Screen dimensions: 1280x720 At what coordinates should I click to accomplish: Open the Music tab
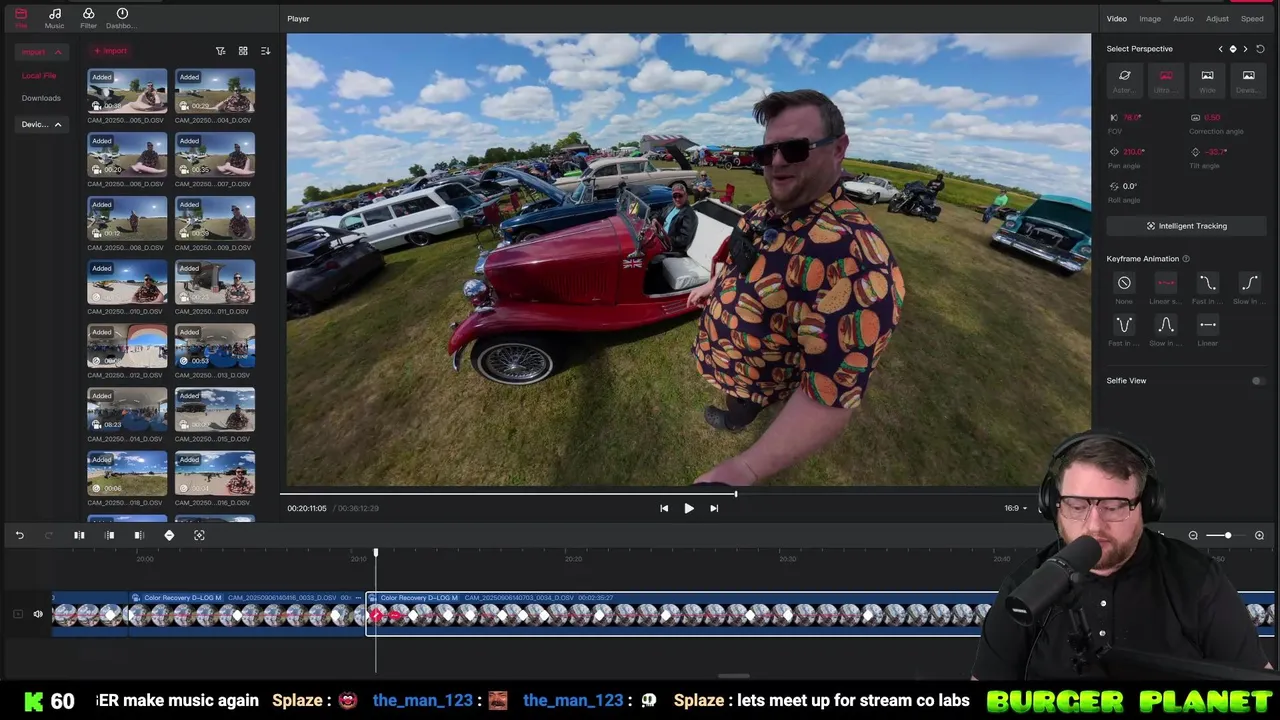[55, 18]
